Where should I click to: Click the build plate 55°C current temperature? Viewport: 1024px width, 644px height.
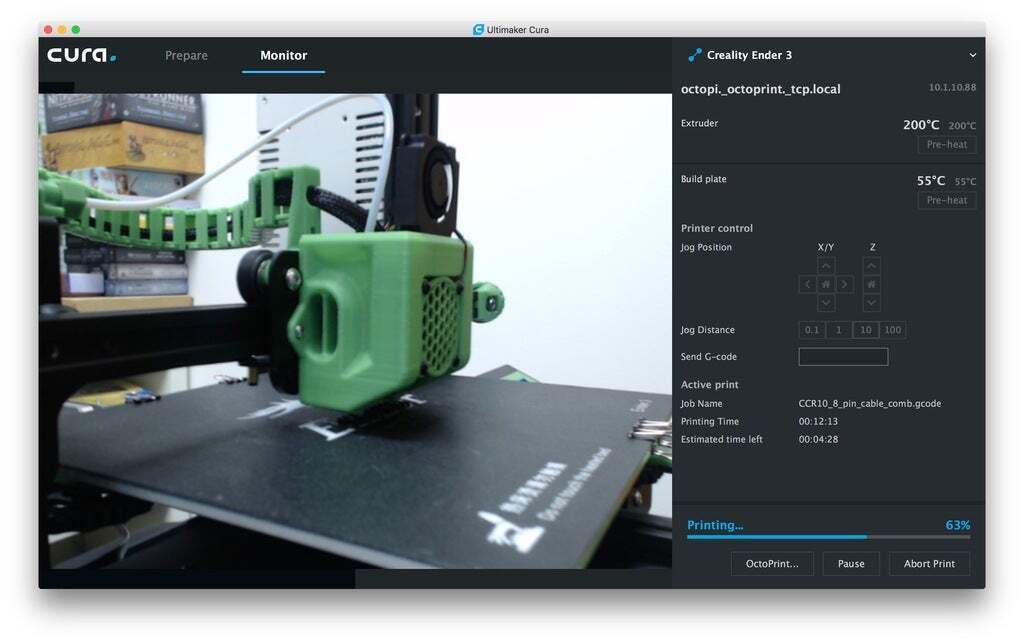pyautogui.click(x=931, y=181)
